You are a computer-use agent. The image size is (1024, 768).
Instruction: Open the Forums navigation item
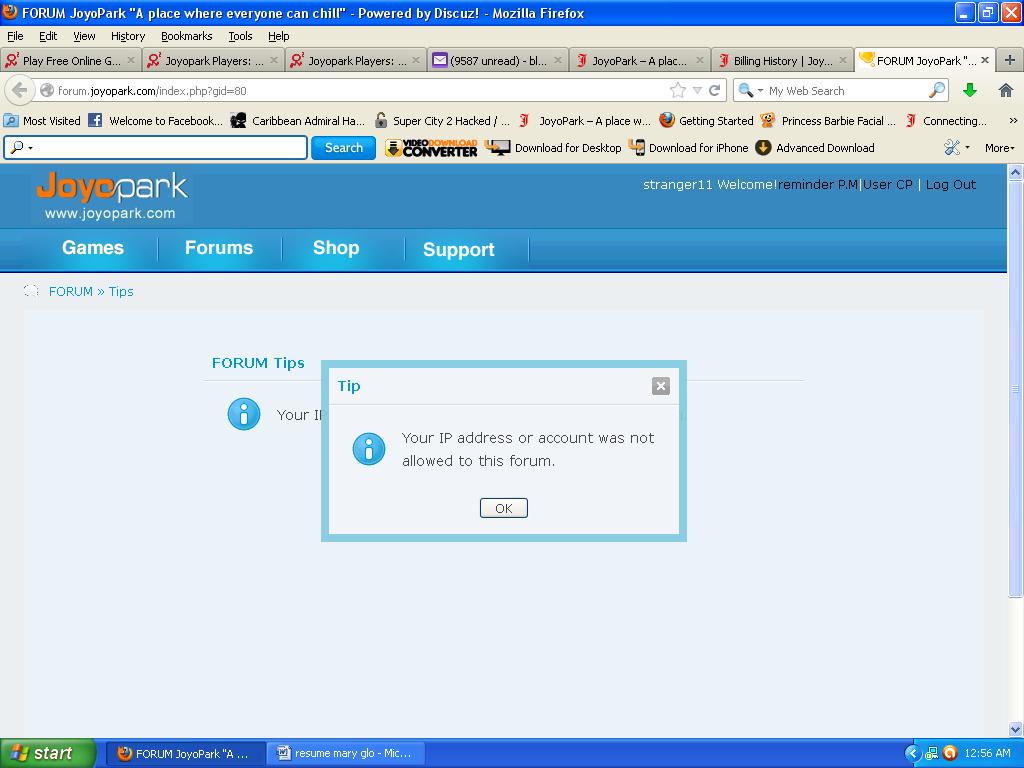click(219, 248)
